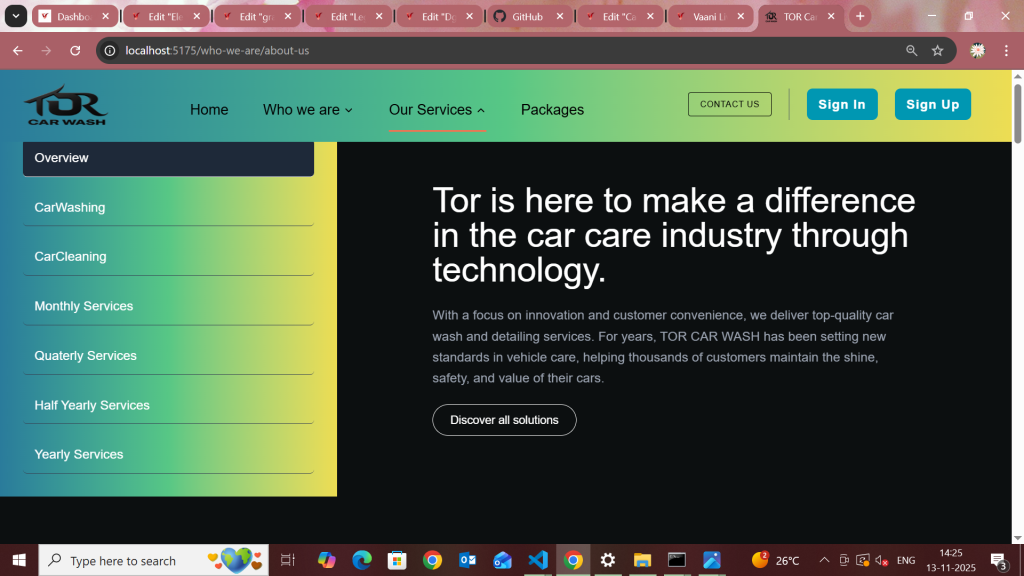Open Visual Studio Code from taskbar
This screenshot has width=1024, height=576.
(538, 560)
